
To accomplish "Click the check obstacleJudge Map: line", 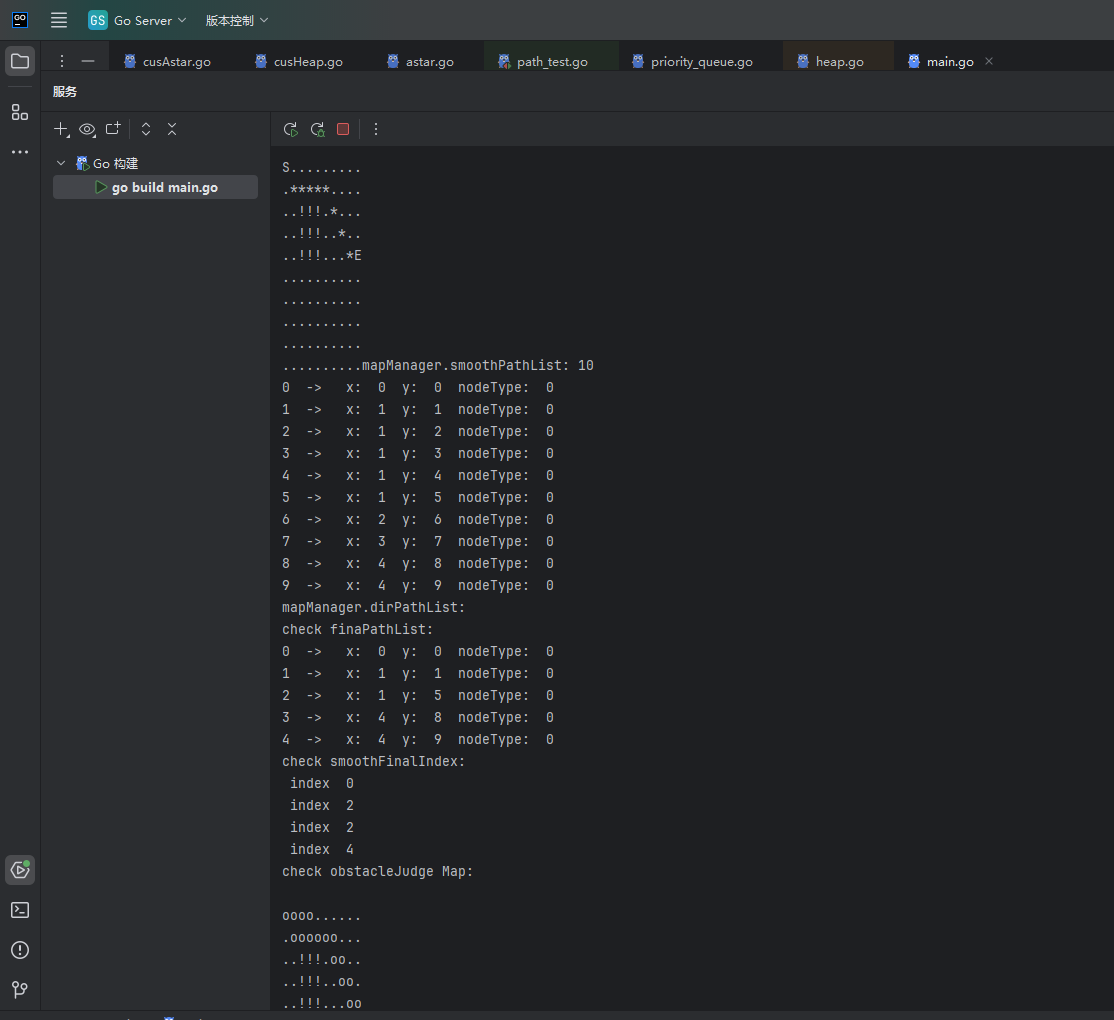I will (377, 872).
